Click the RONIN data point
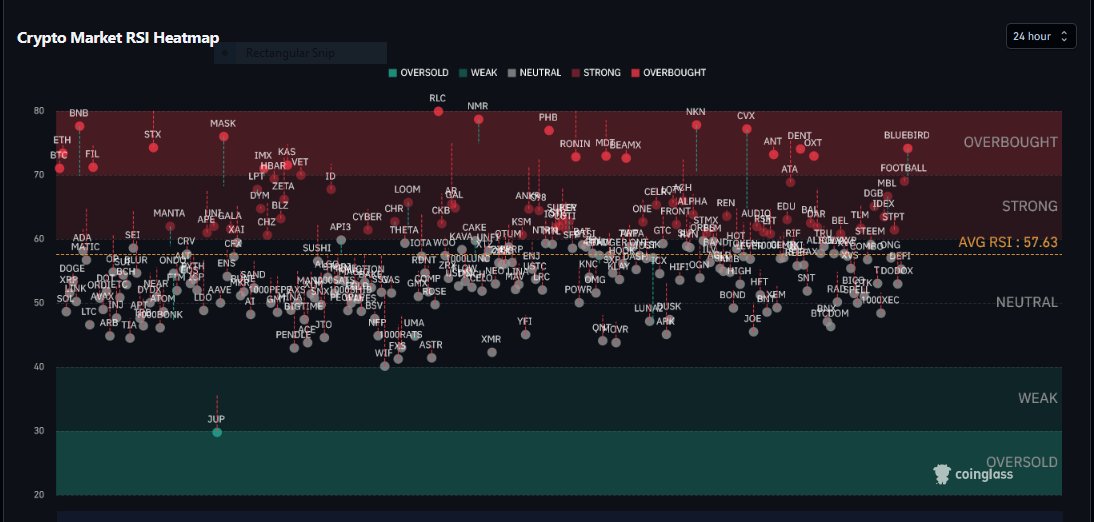 (576, 157)
